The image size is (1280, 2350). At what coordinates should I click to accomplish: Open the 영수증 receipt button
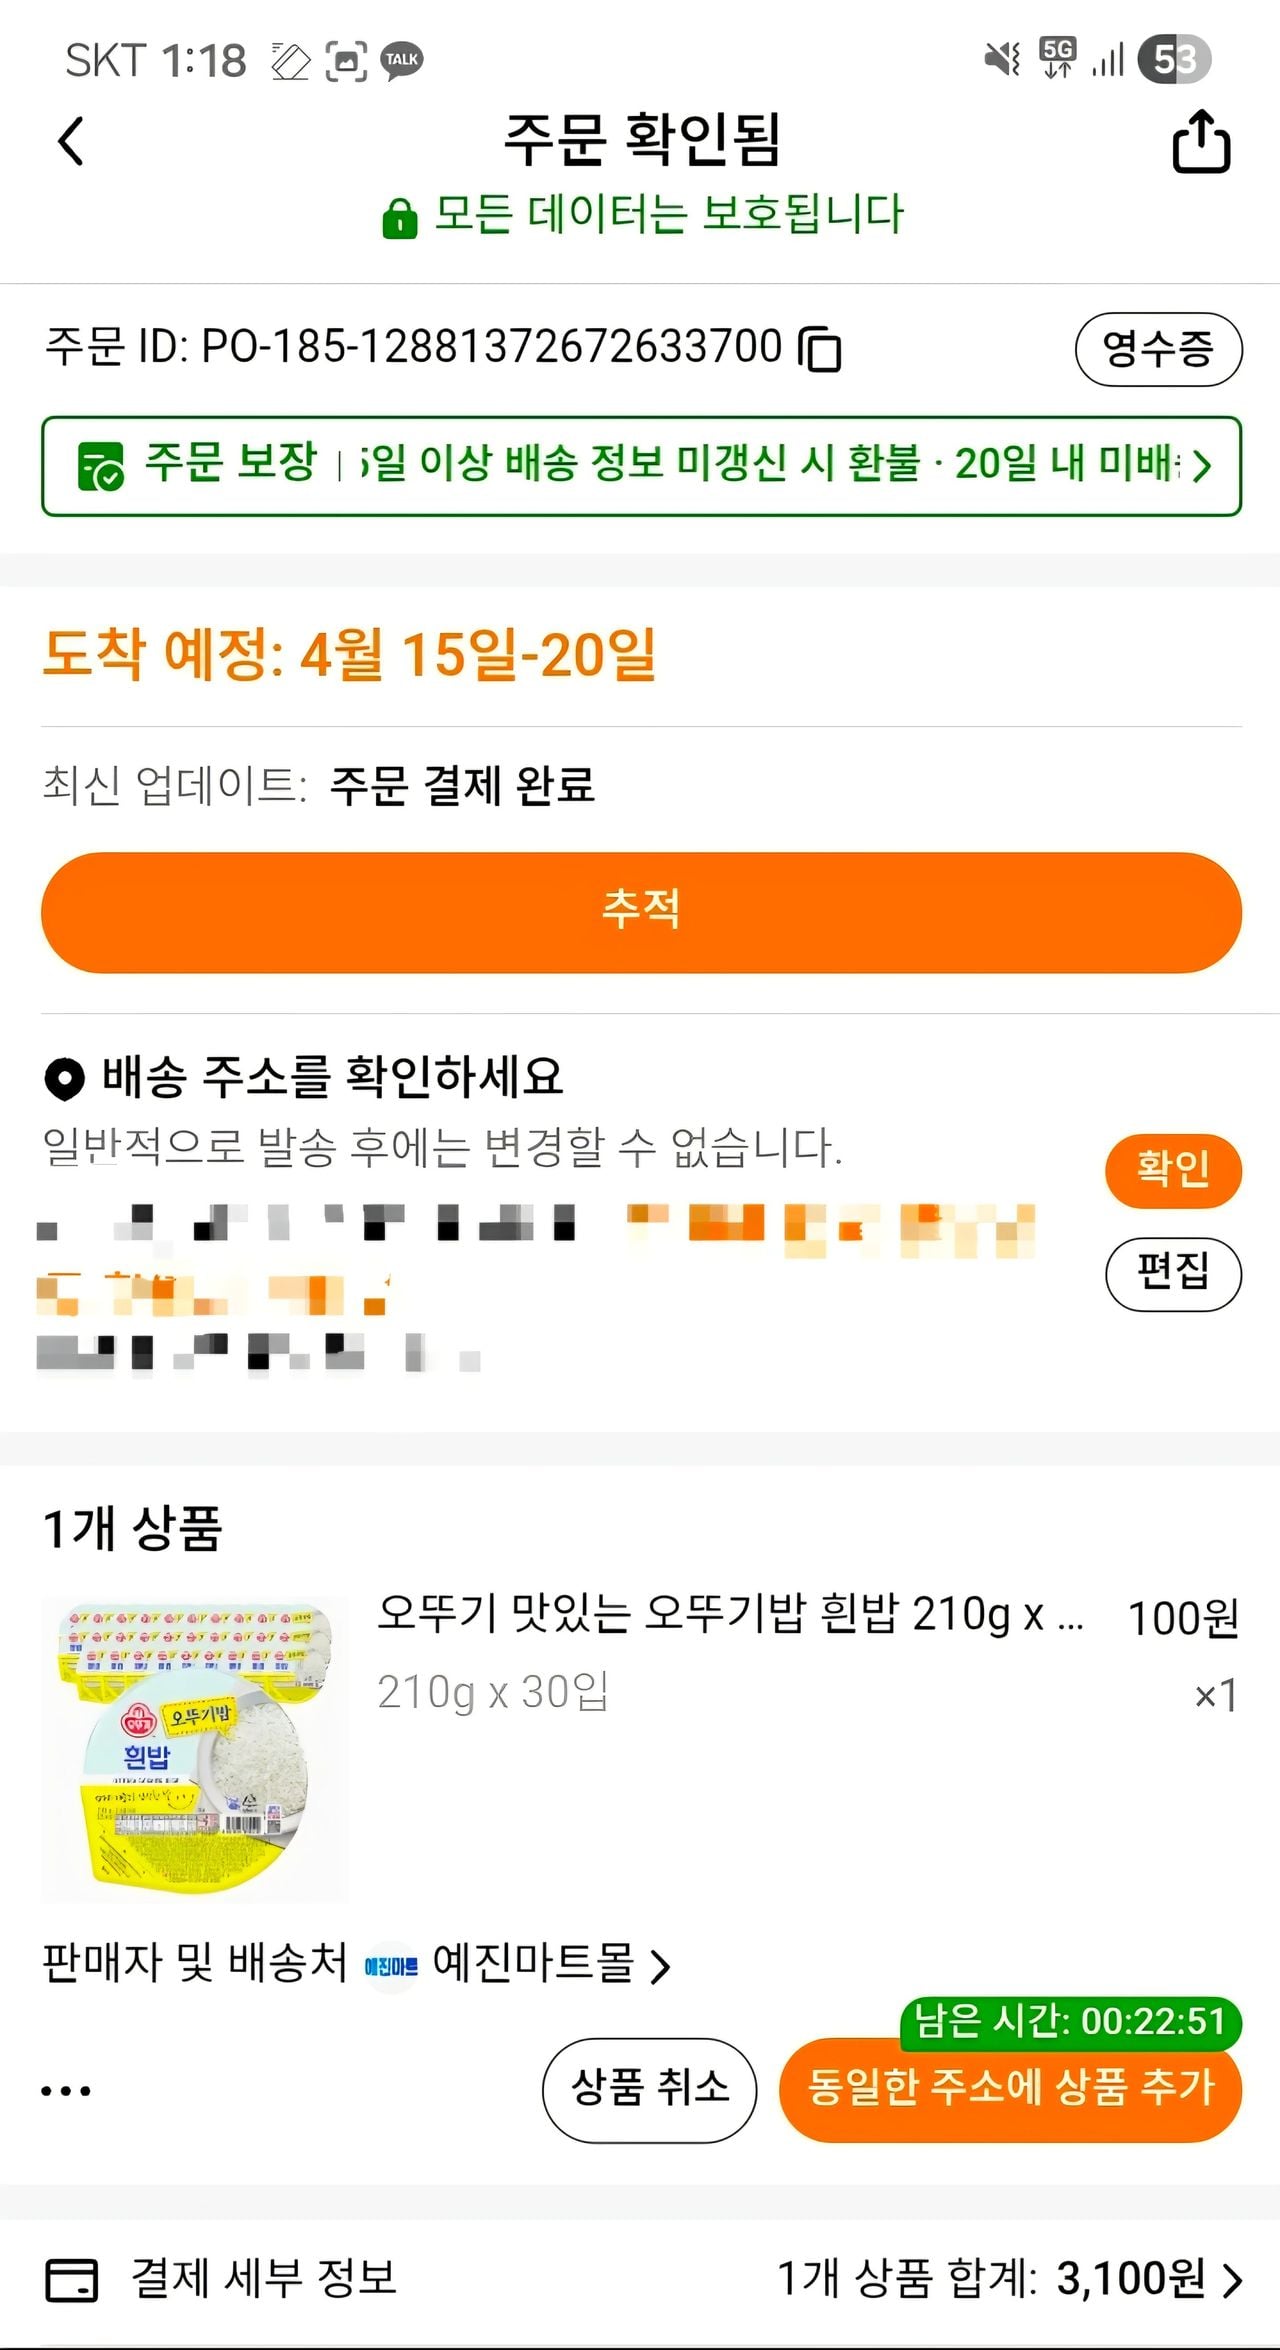[x=1158, y=349]
